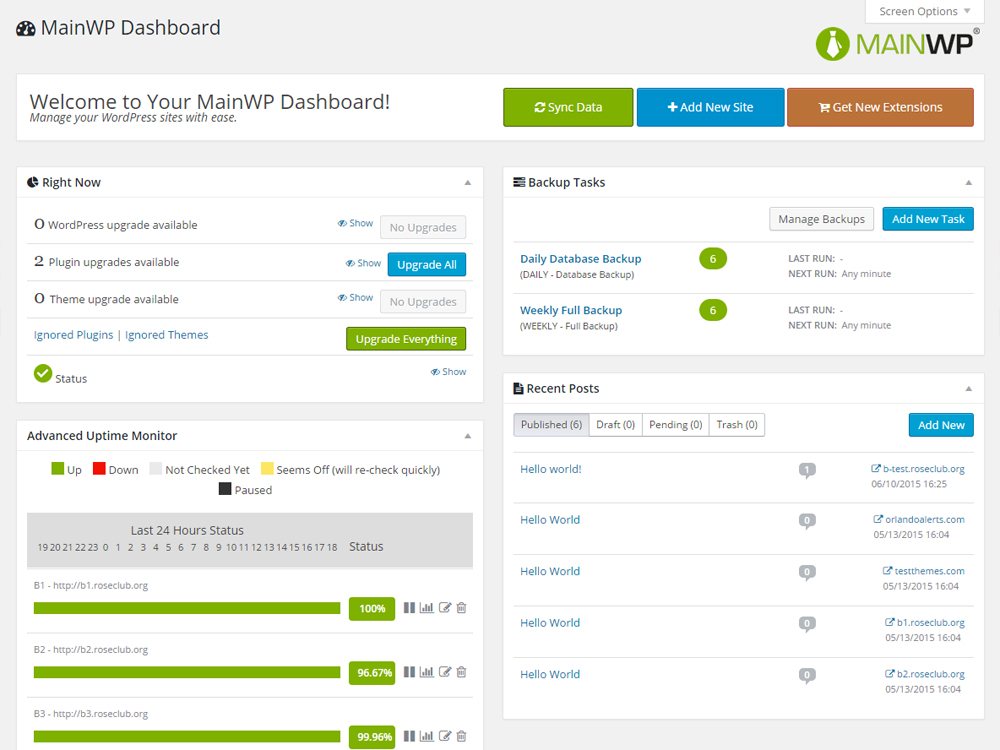Pause the B3 uptime monitor
This screenshot has width=1000, height=750.
point(409,737)
